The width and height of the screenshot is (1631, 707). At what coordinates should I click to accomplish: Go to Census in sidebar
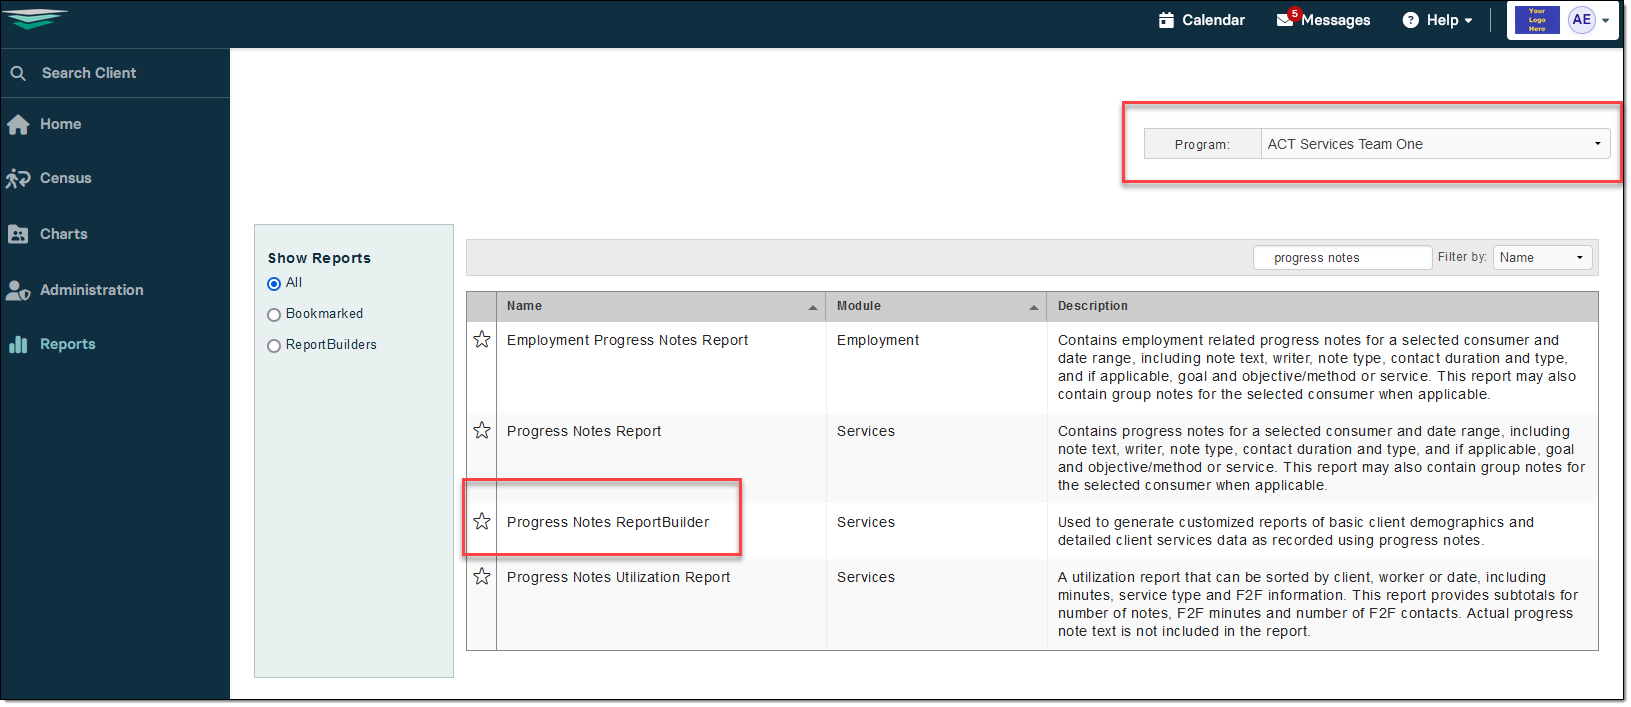click(65, 178)
